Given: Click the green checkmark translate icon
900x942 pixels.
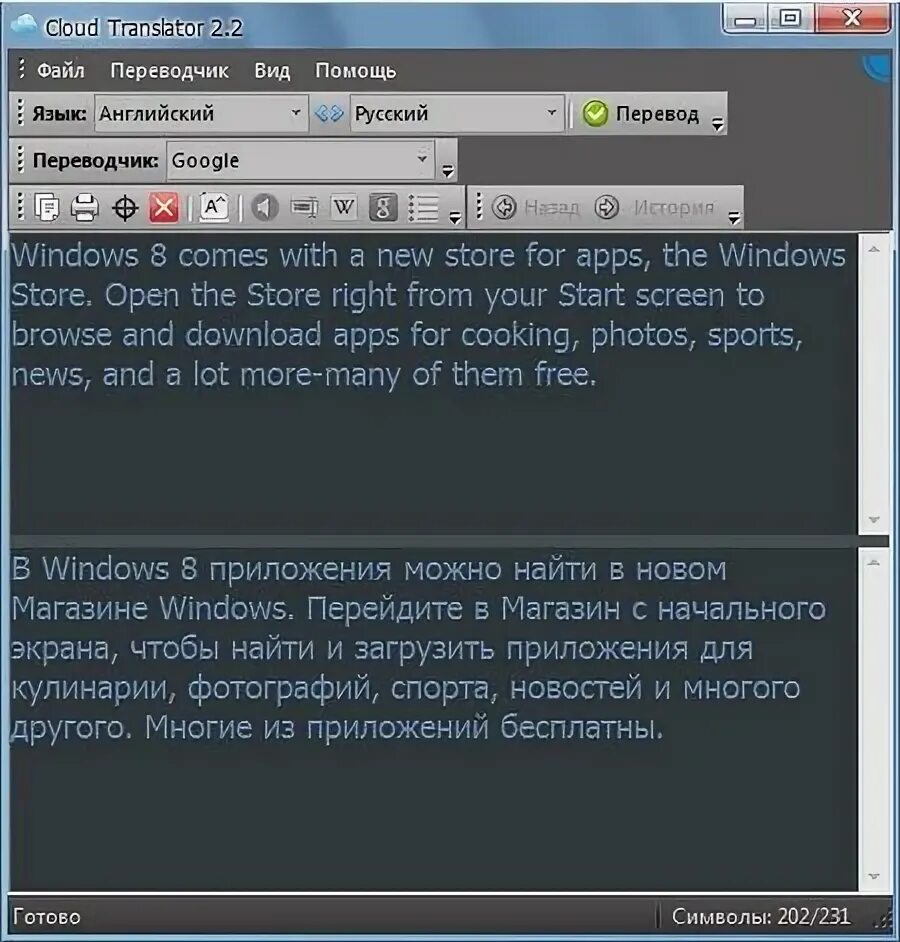Looking at the screenshot, I should (x=595, y=114).
